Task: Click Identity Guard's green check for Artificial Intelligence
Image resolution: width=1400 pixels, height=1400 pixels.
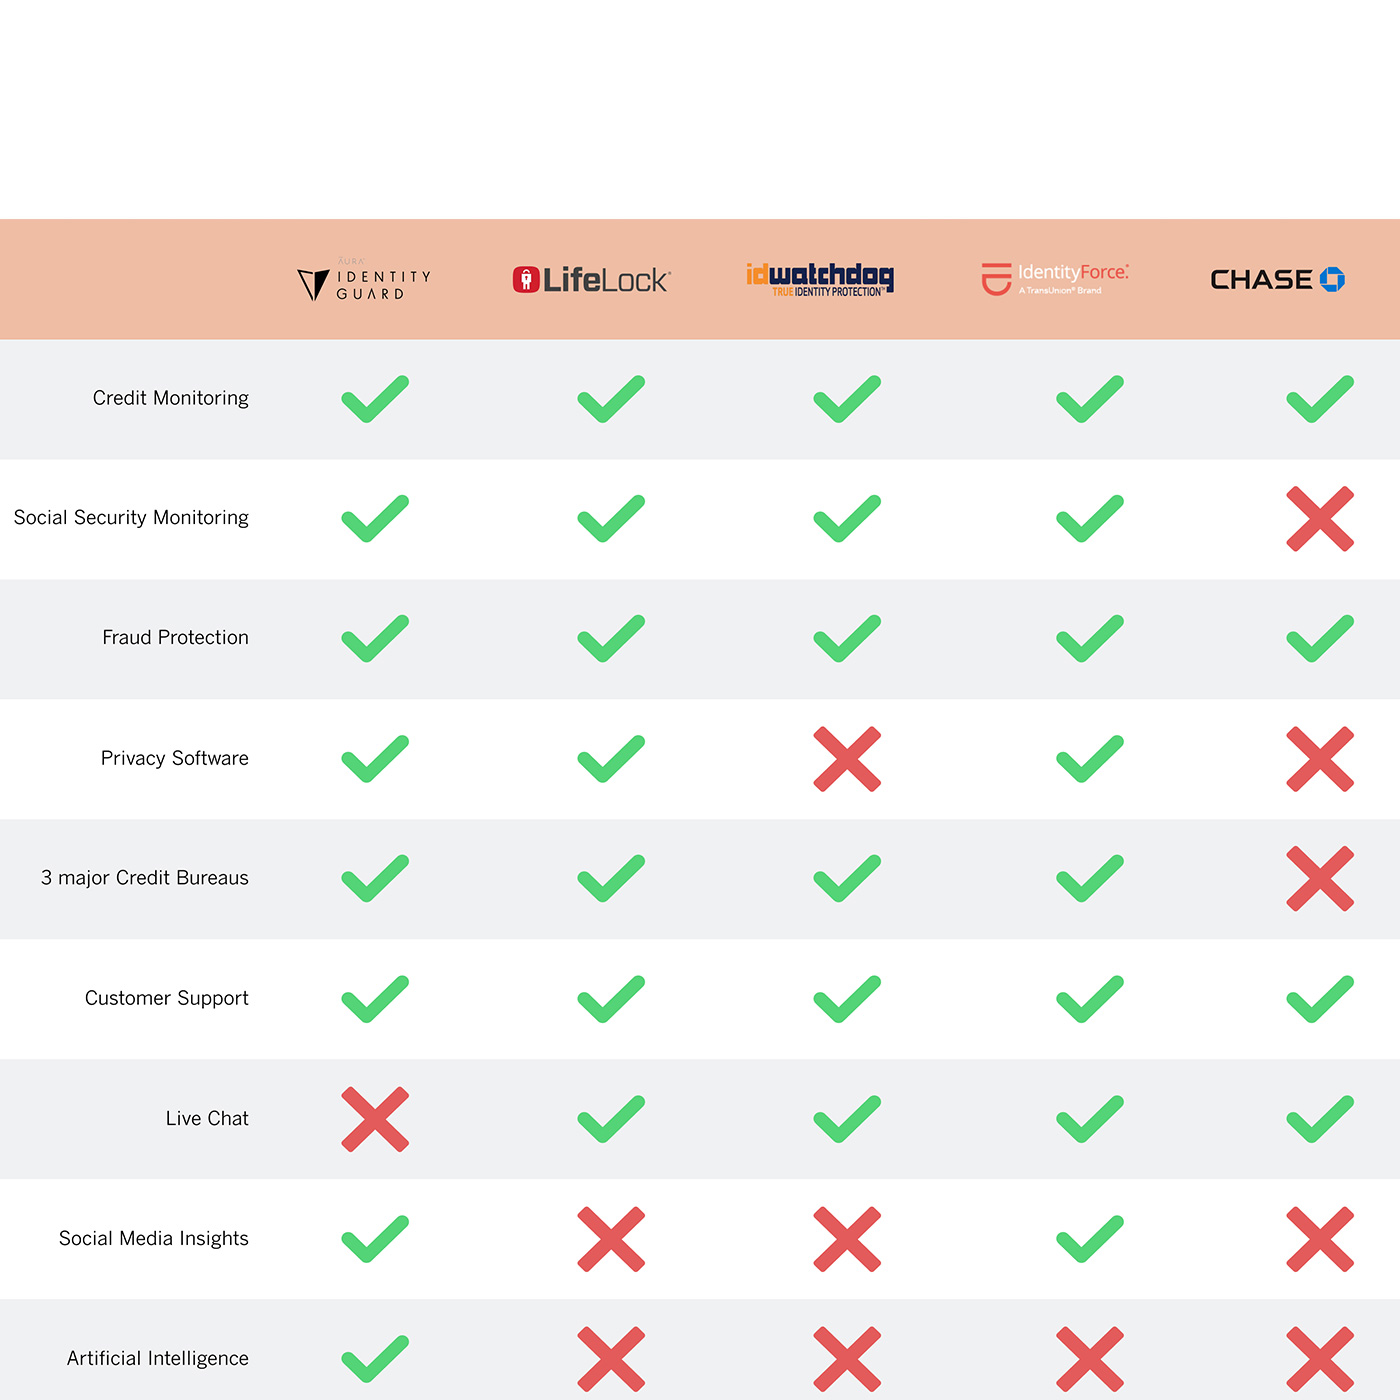Action: coord(375,1359)
